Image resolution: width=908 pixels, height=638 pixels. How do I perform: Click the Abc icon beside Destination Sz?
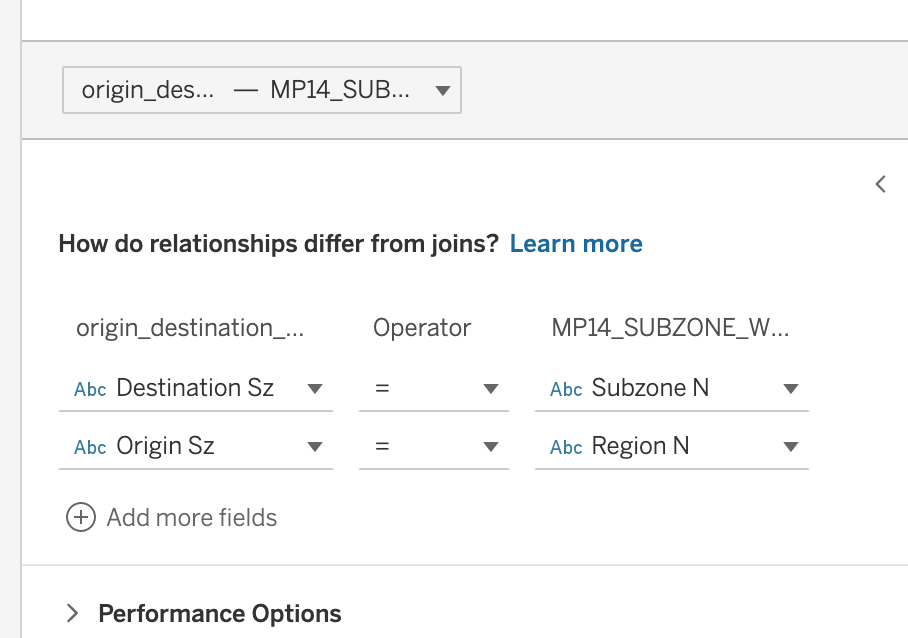pyautogui.click(x=90, y=389)
